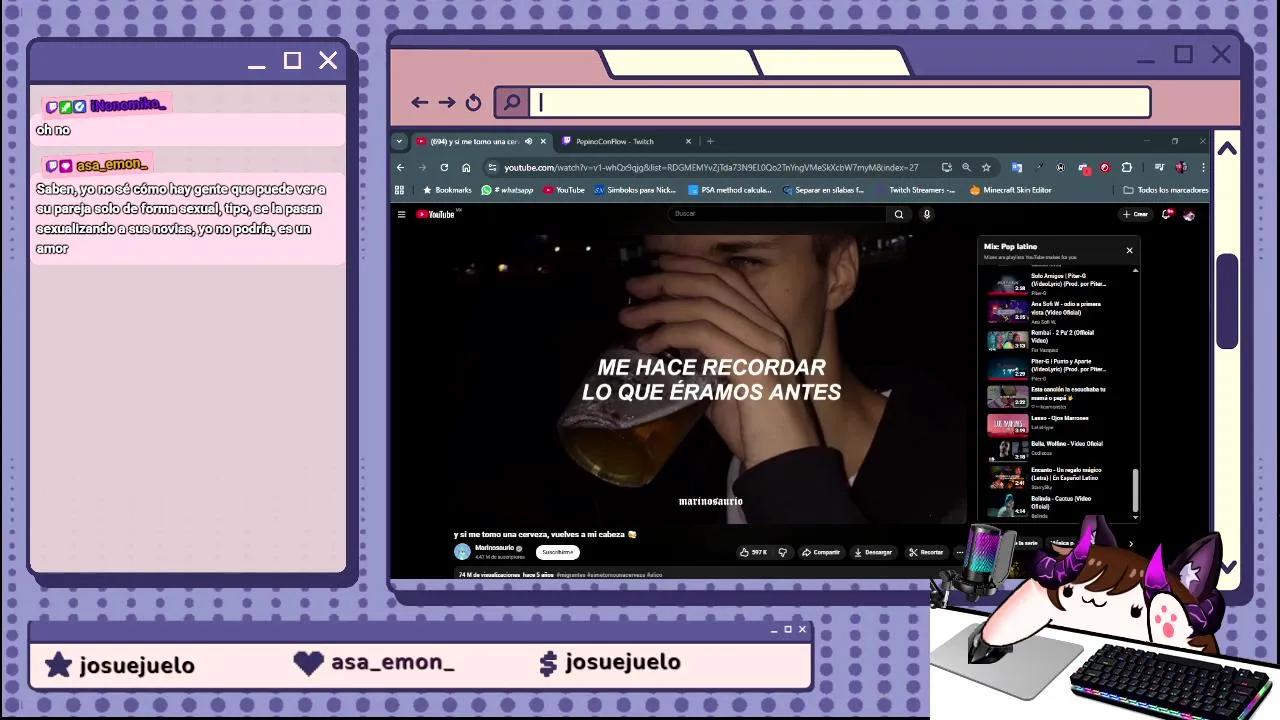Open Chrome three-dot menu

tap(1203, 167)
